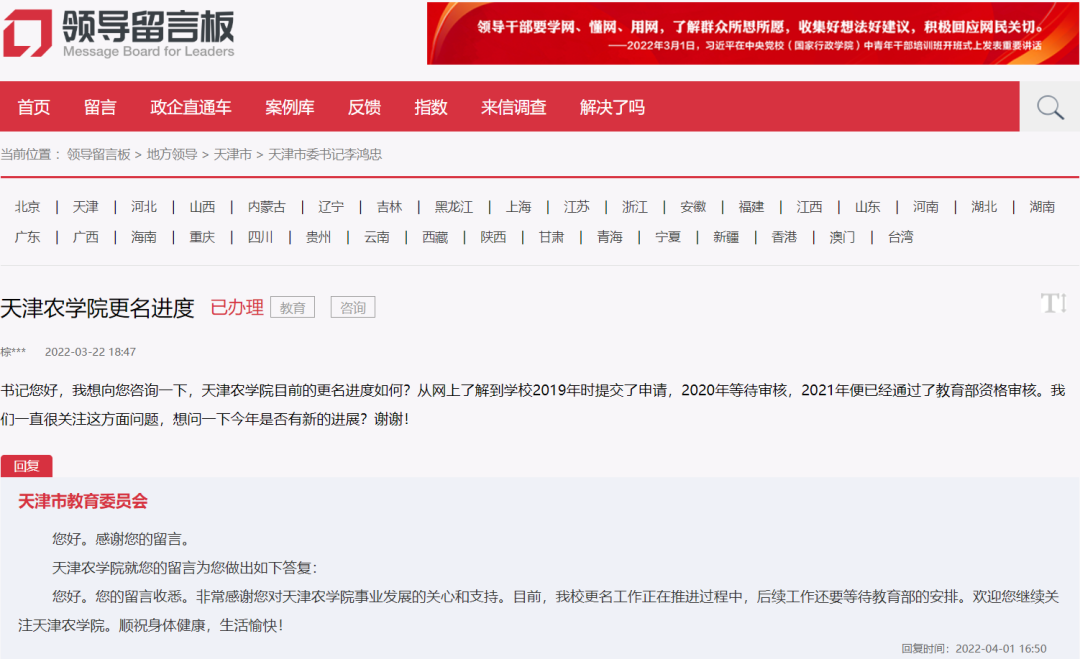Select 内蒙古 in province list
This screenshot has height=659, width=1080.
pyautogui.click(x=267, y=207)
